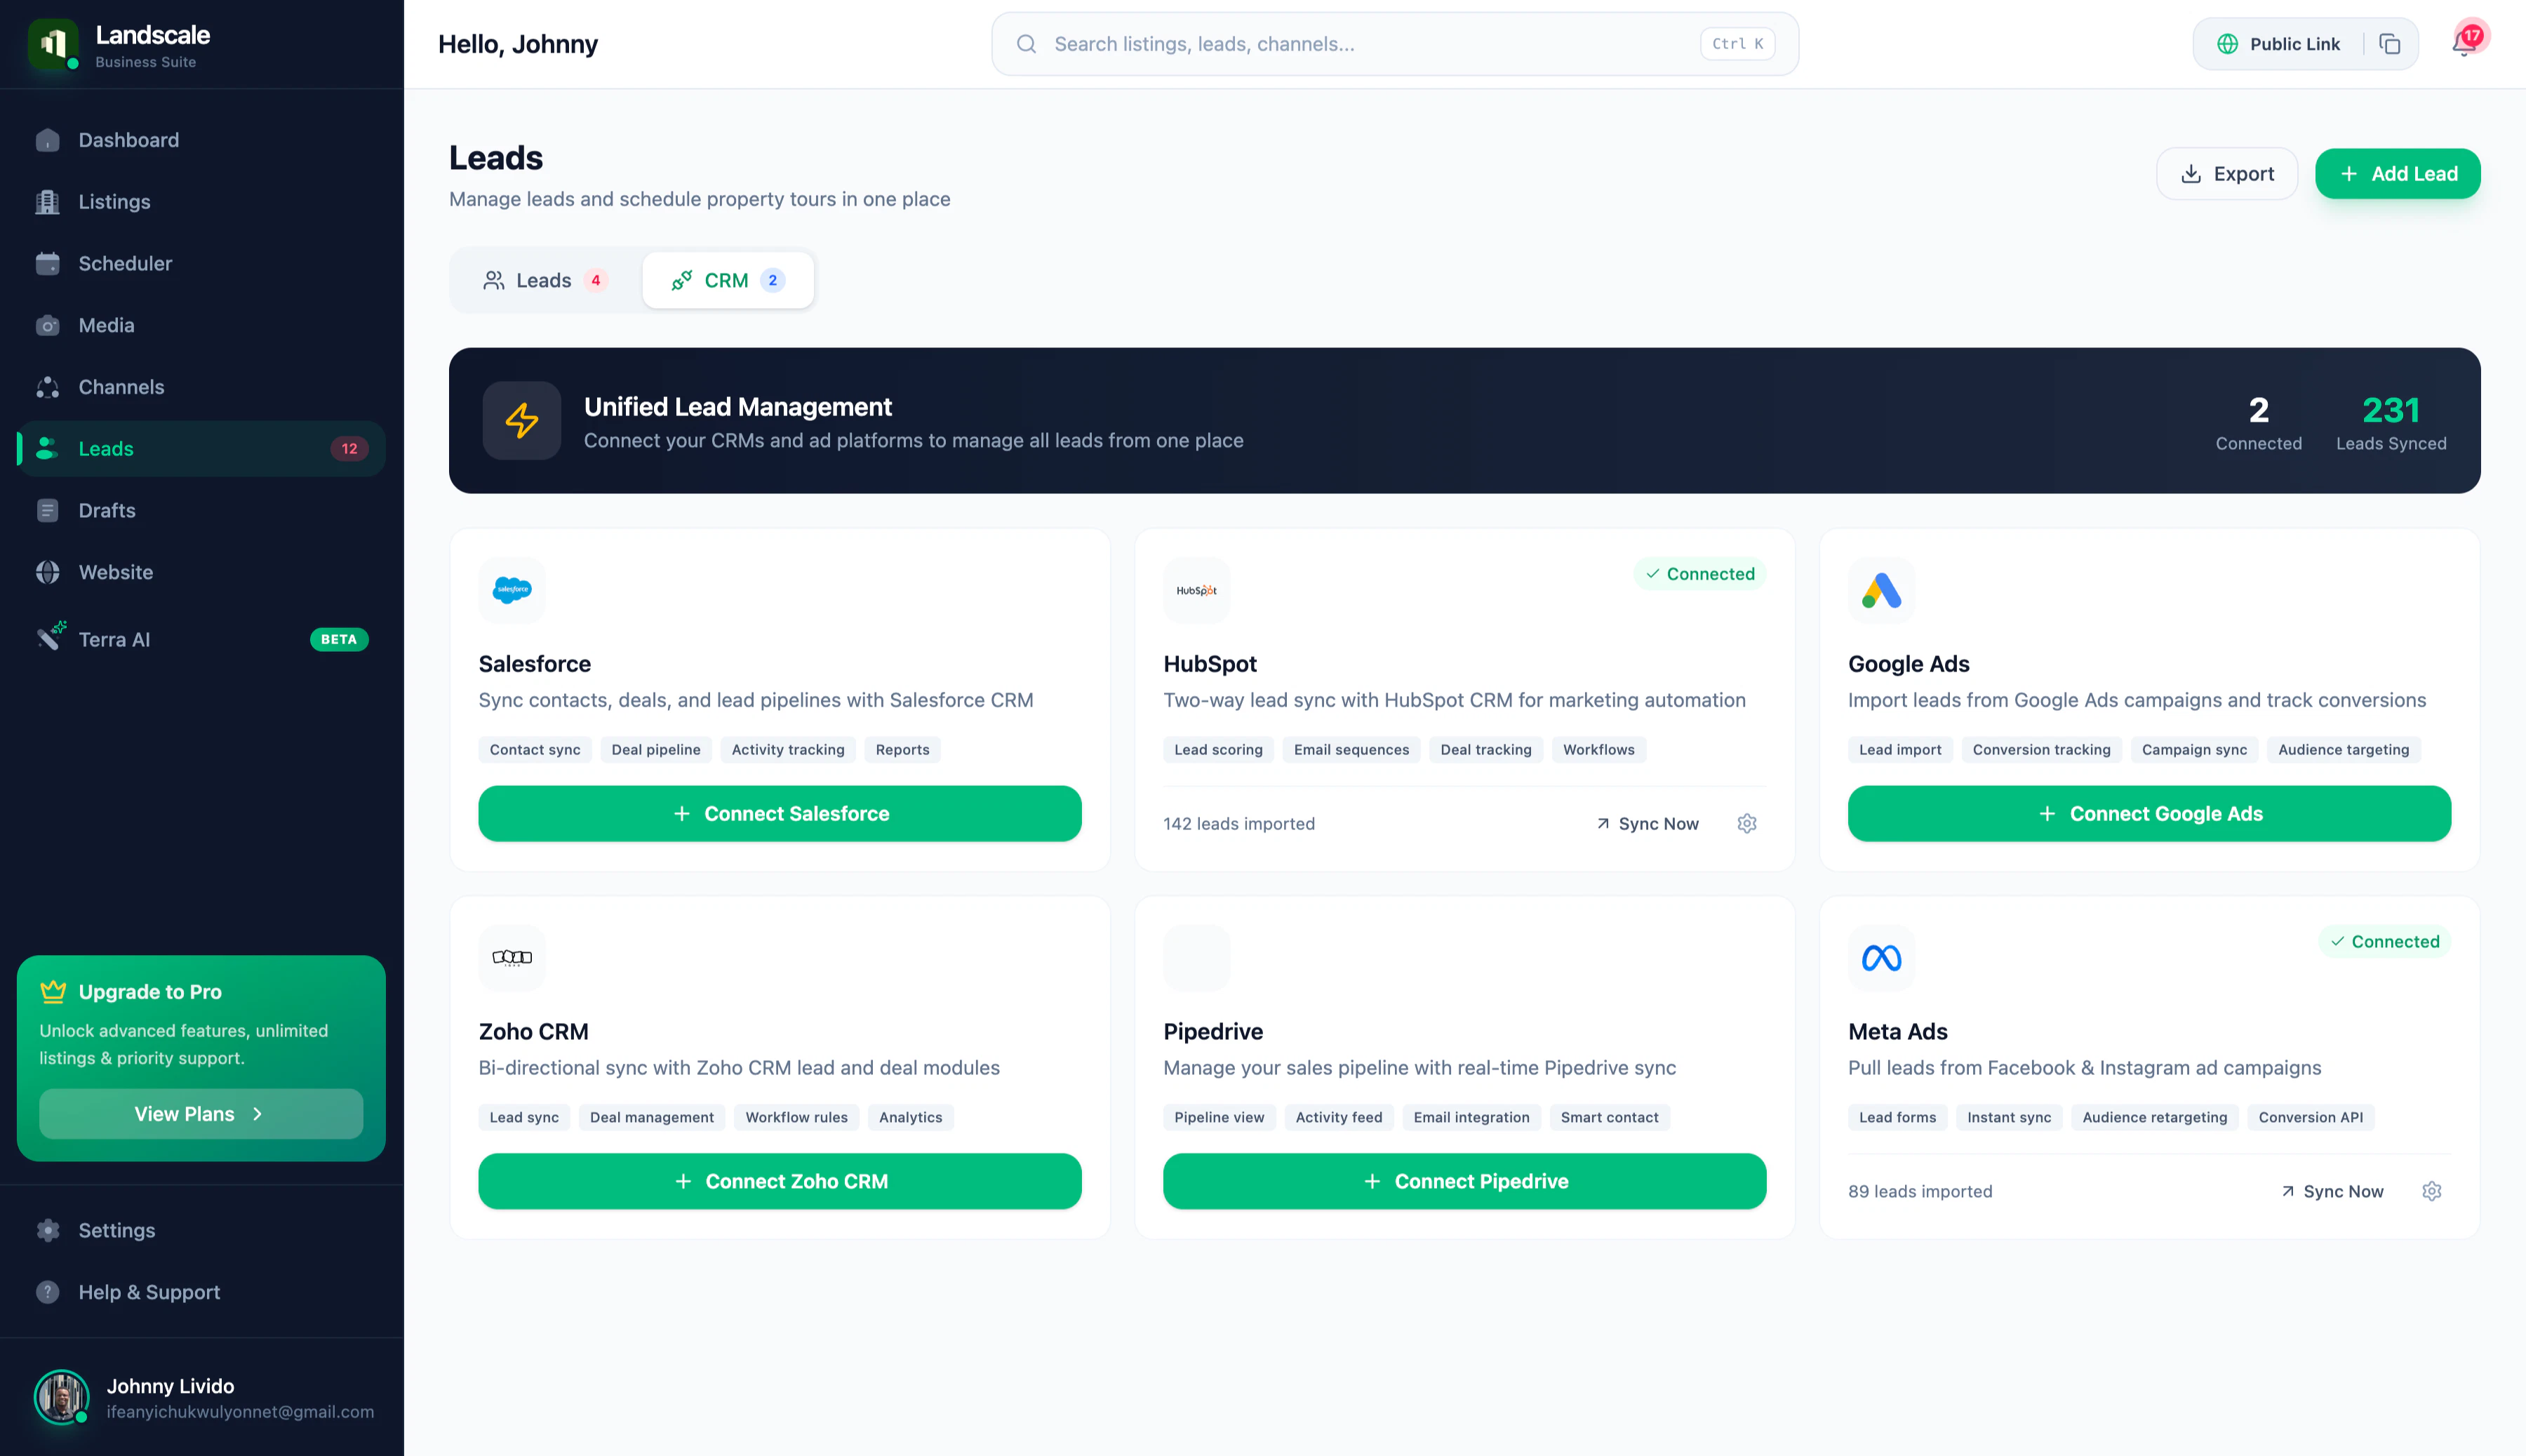Click View Plans button

click(x=200, y=1114)
